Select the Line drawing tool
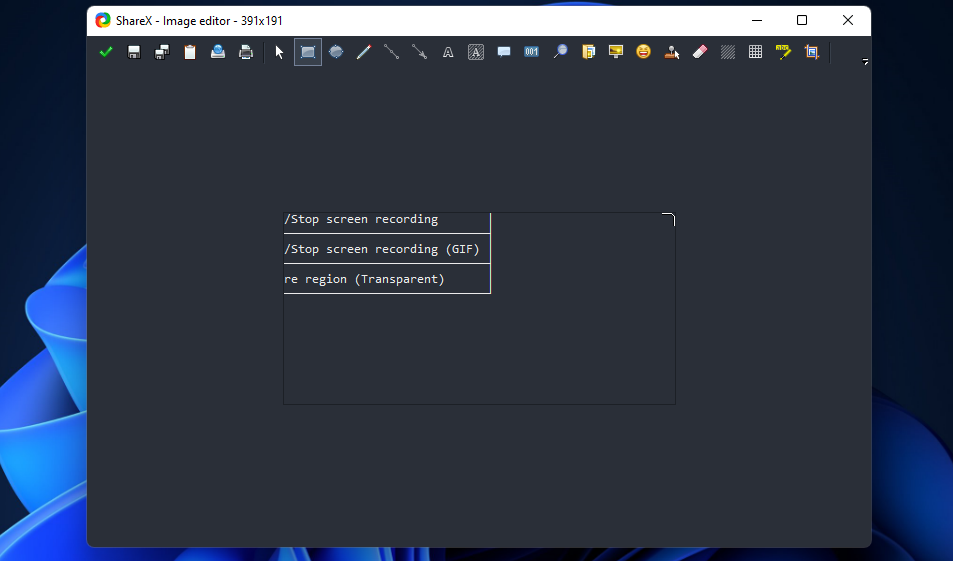Viewport: 953px width, 561px height. tap(392, 52)
